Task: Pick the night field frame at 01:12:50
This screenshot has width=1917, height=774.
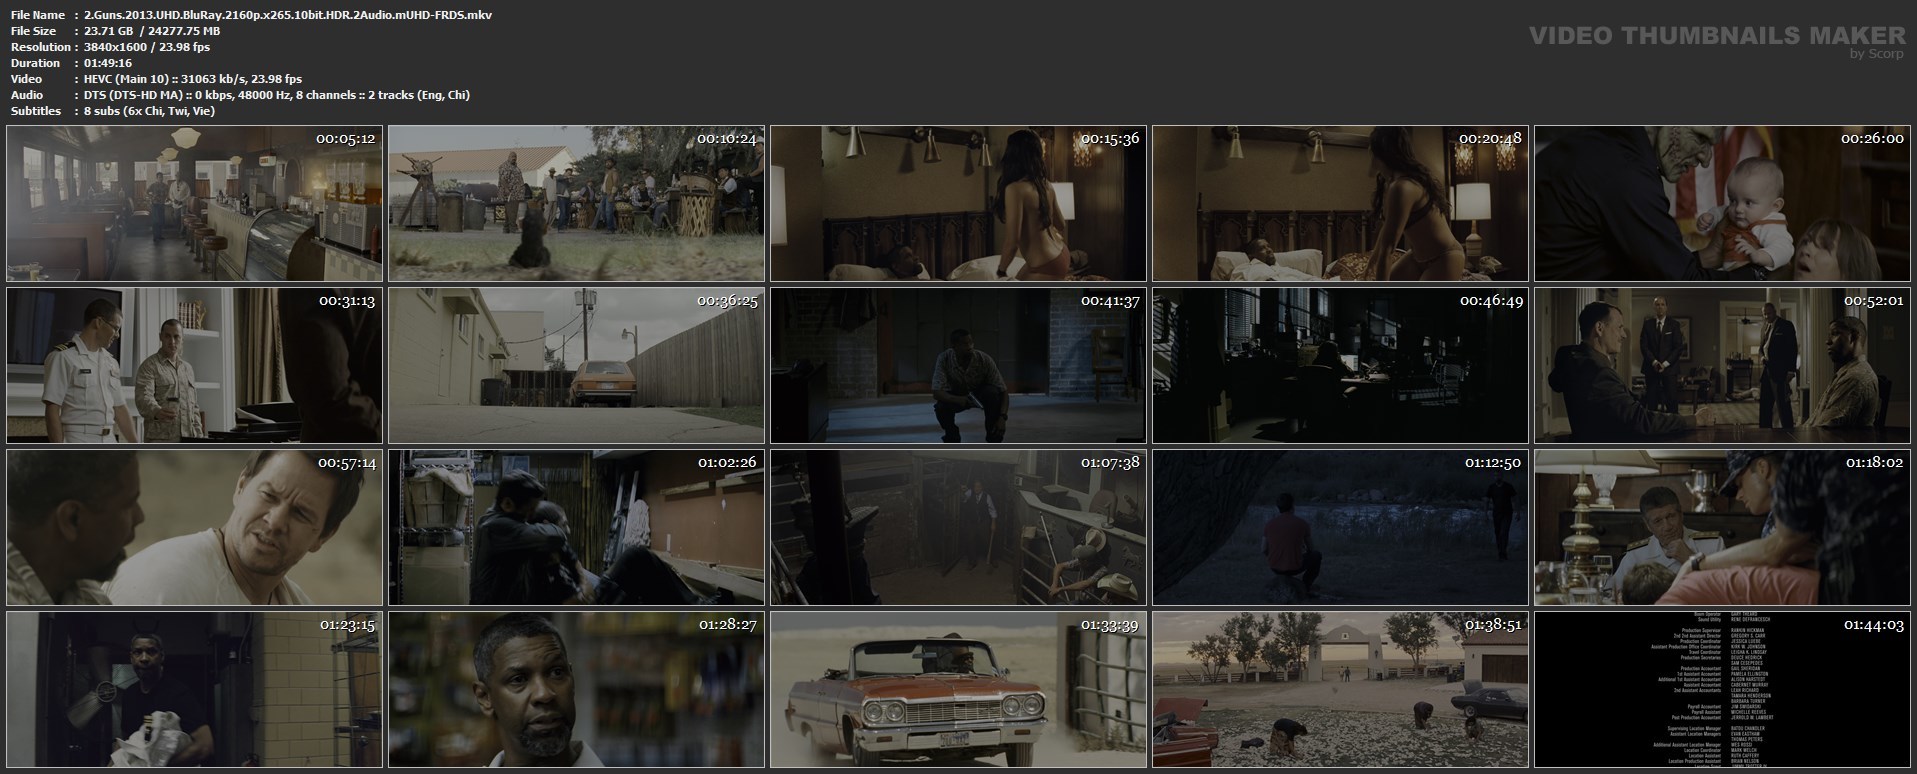Action: point(1340,527)
